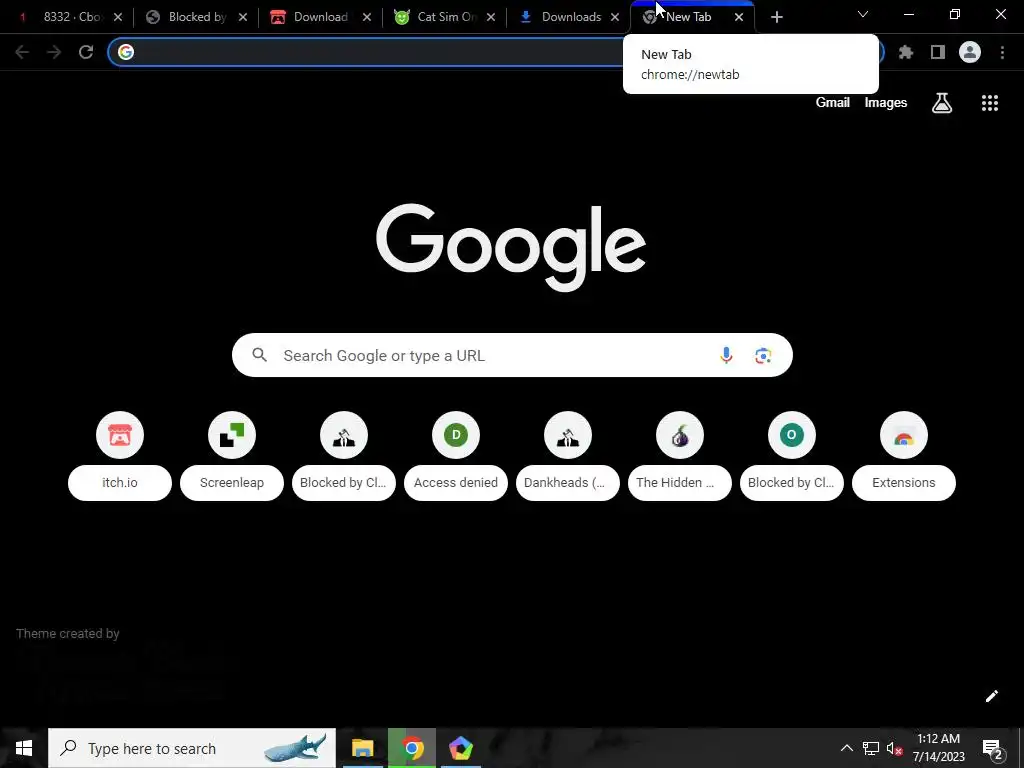This screenshot has height=768, width=1024.
Task: Click the magnifier icon in search box
Action: (x=260, y=355)
